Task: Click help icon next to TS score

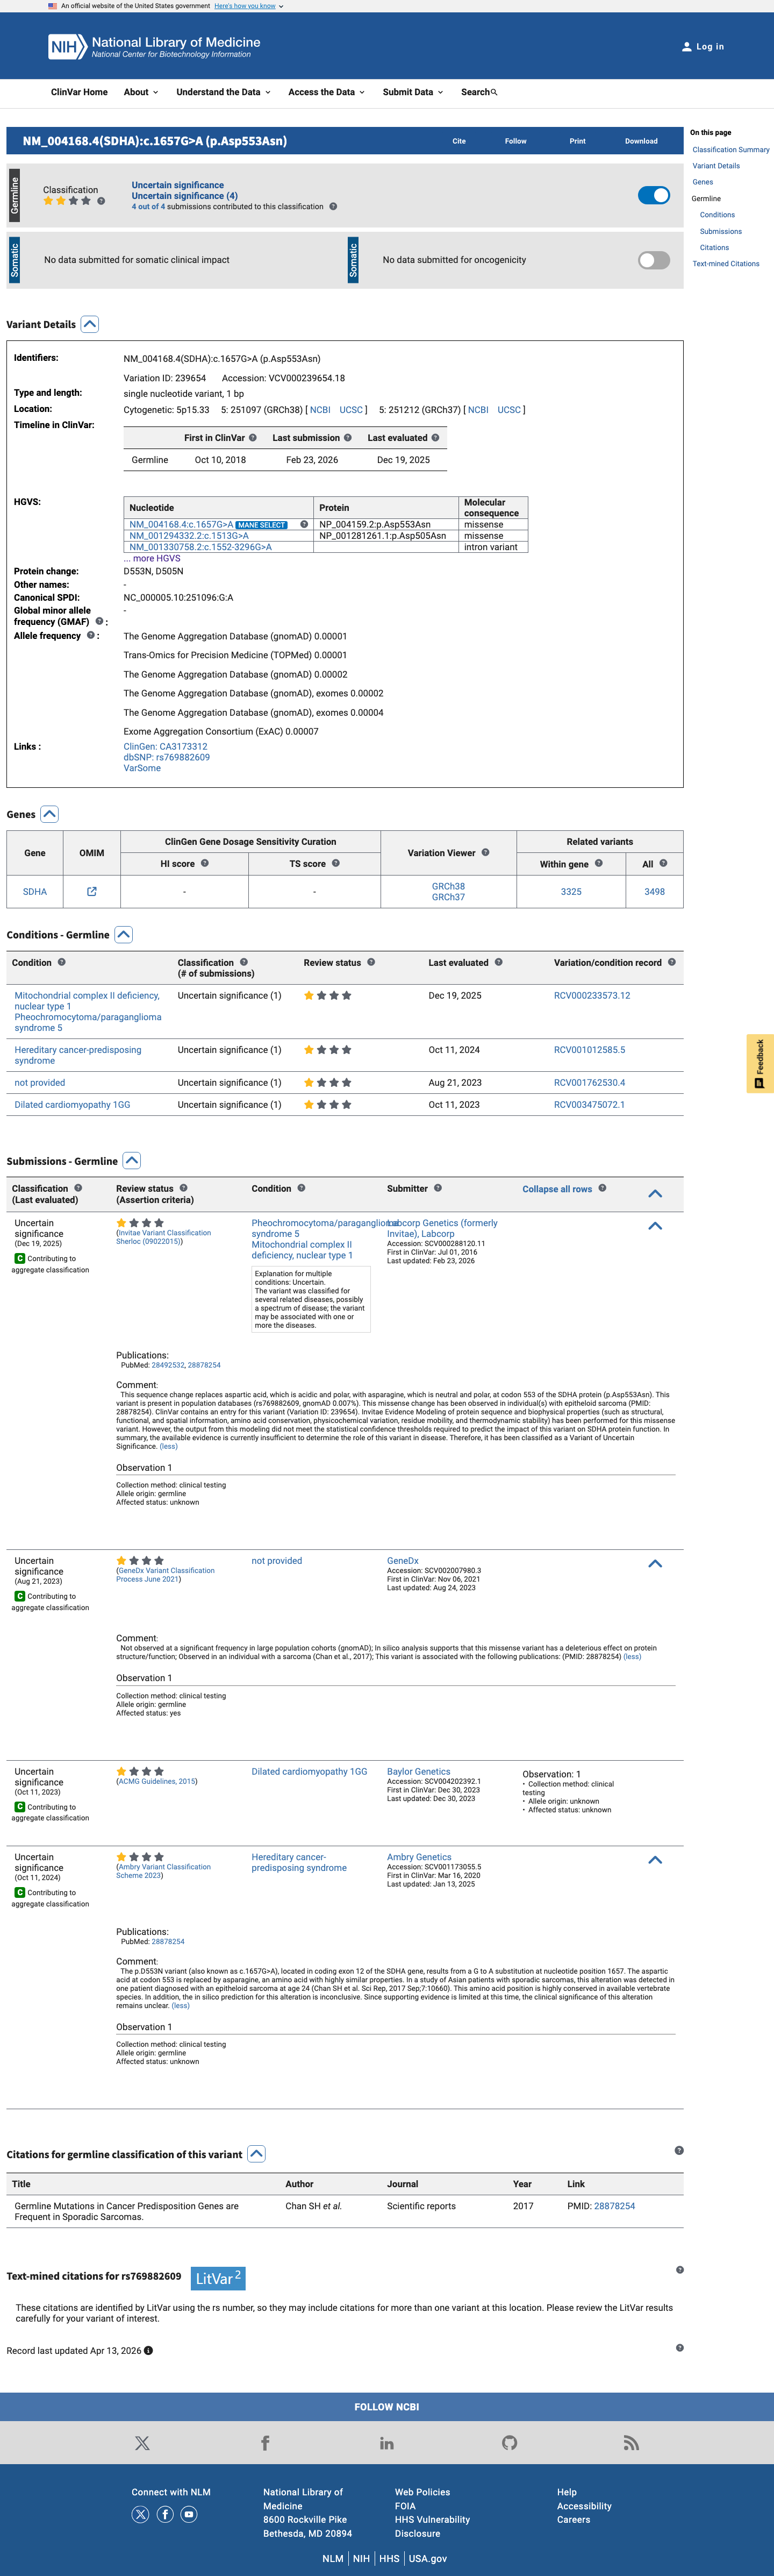Action: tap(336, 863)
